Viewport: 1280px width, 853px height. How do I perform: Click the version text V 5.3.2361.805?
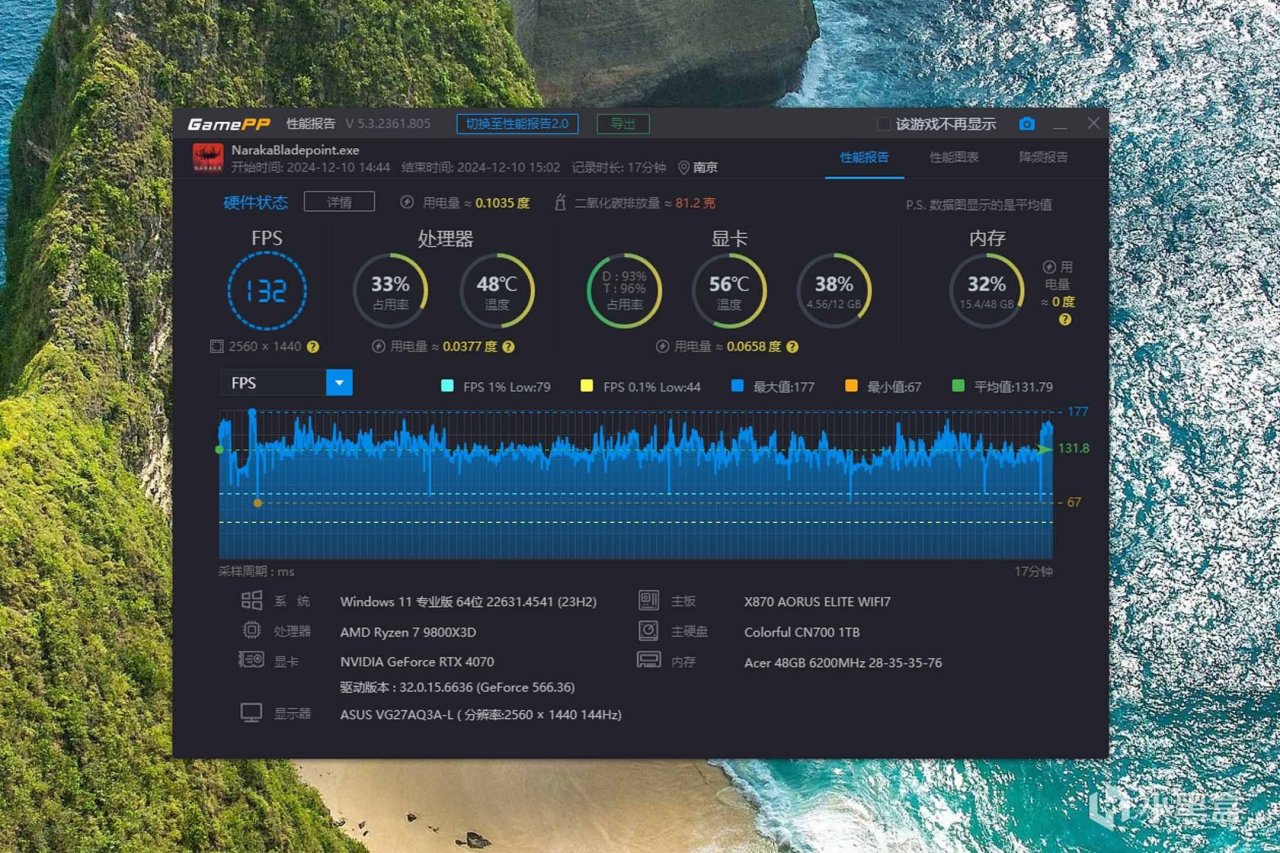(388, 124)
